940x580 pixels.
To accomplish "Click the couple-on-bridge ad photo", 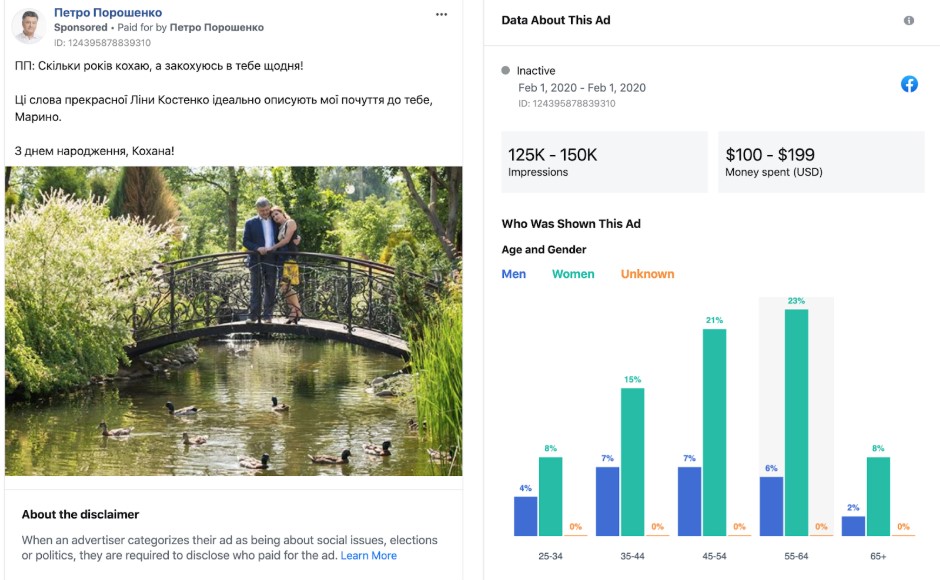I will (233, 320).
